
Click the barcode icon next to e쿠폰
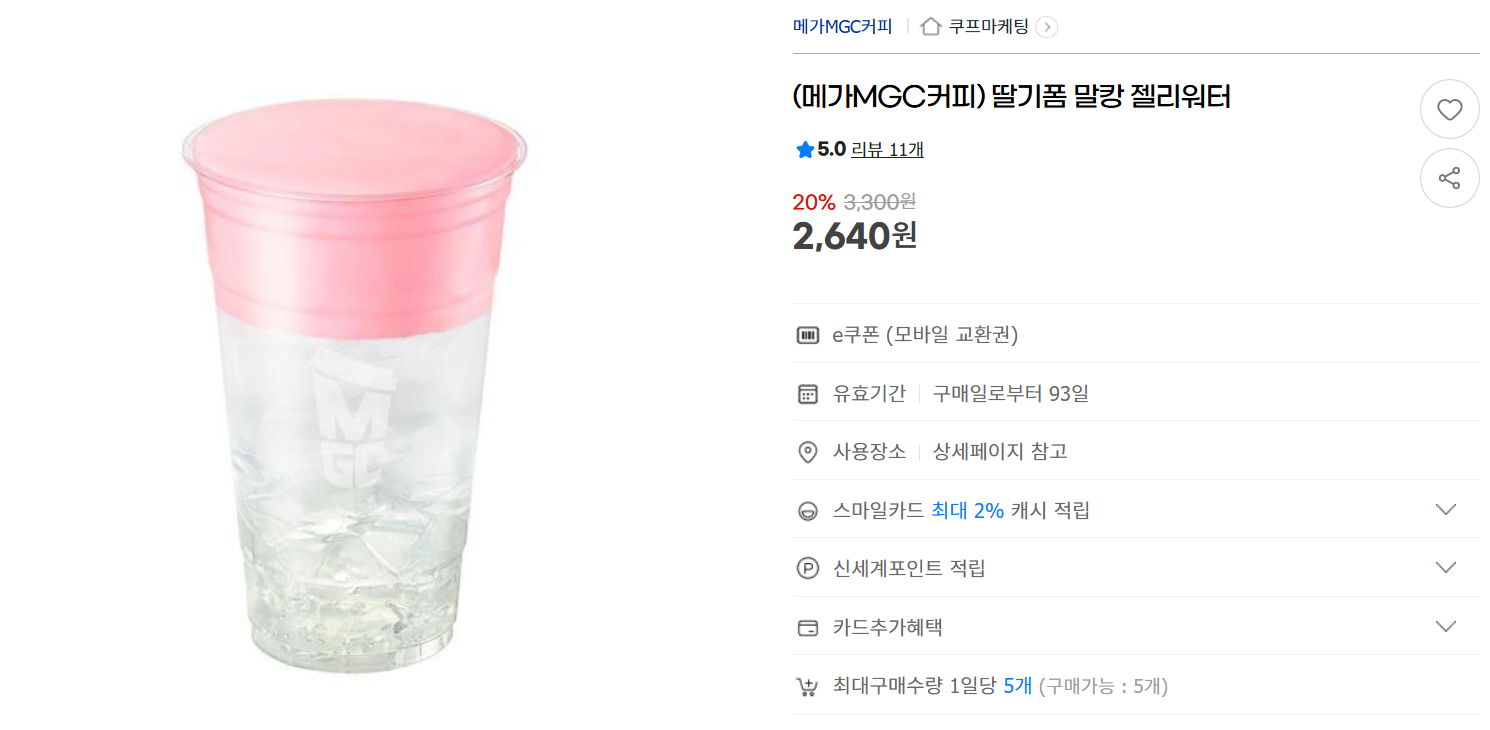coord(806,335)
